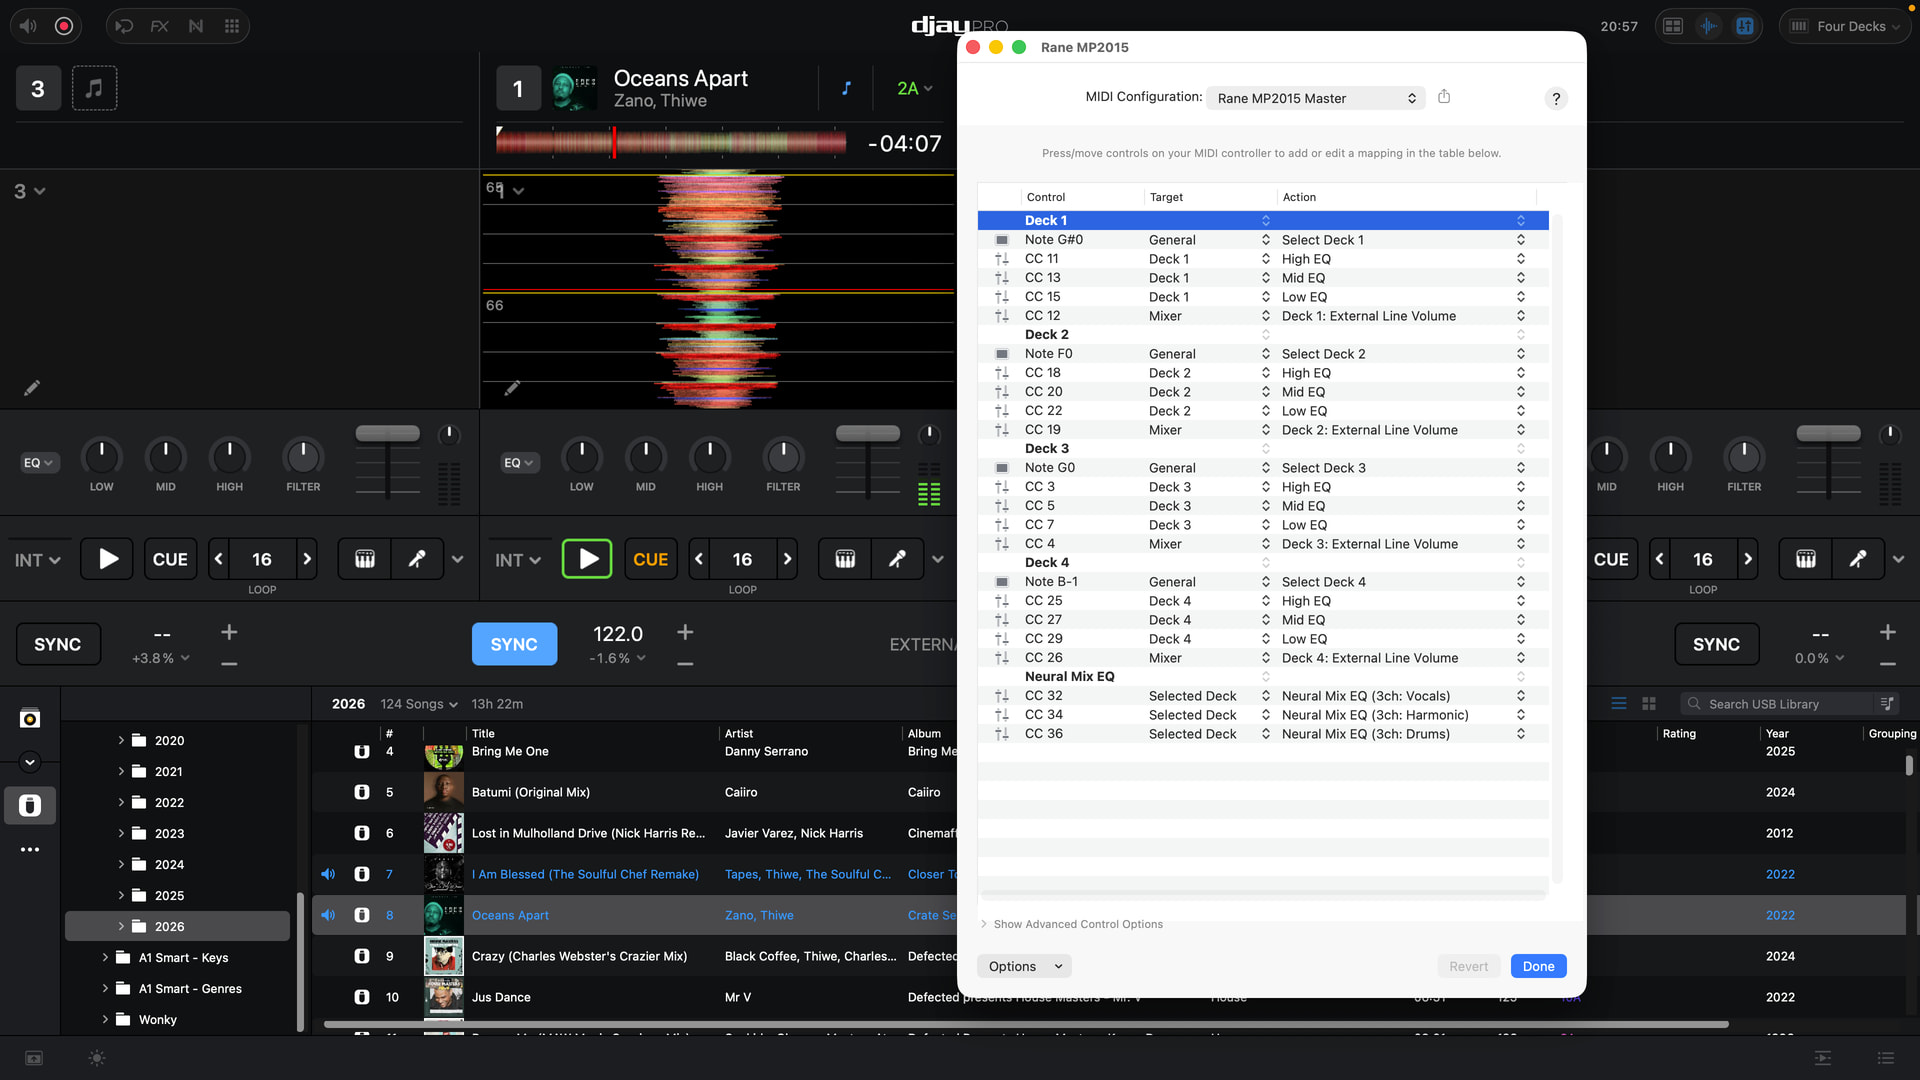
Task: Select the 2025 folder in library
Action: 169,896
